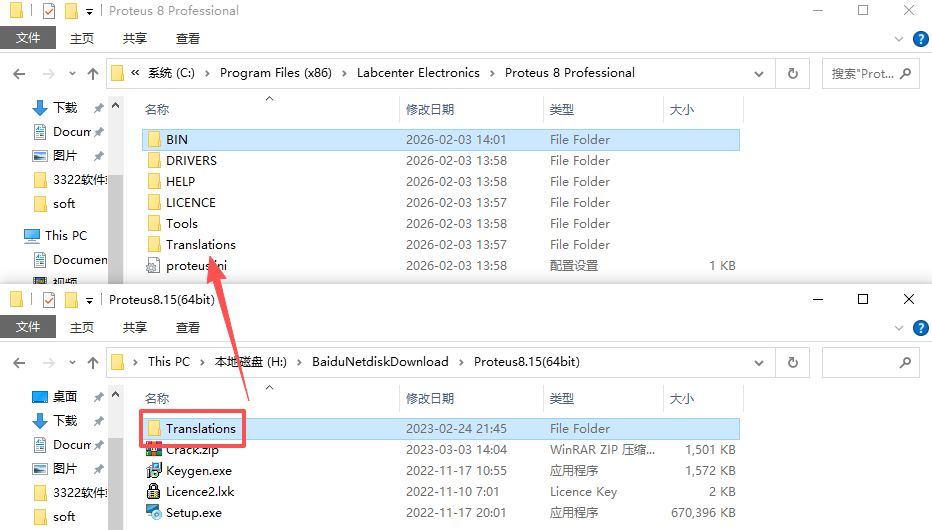This screenshot has height=530, width=932.
Task: Select Translations folder in Proteus8.15(64bit) window
Action: [440, 428]
